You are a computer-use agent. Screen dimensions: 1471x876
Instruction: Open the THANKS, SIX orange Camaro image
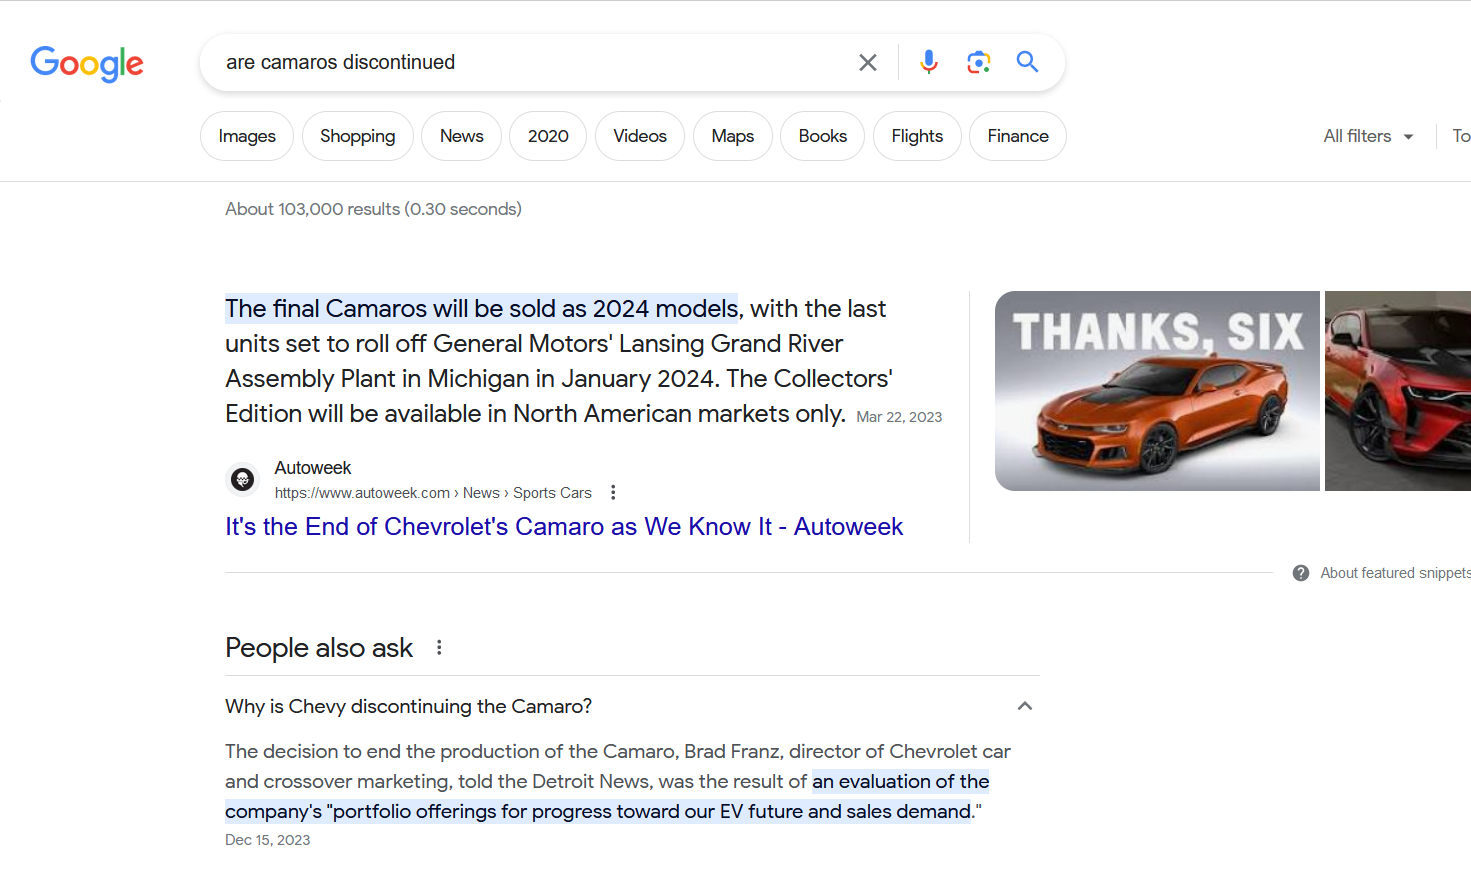[x=1157, y=391]
